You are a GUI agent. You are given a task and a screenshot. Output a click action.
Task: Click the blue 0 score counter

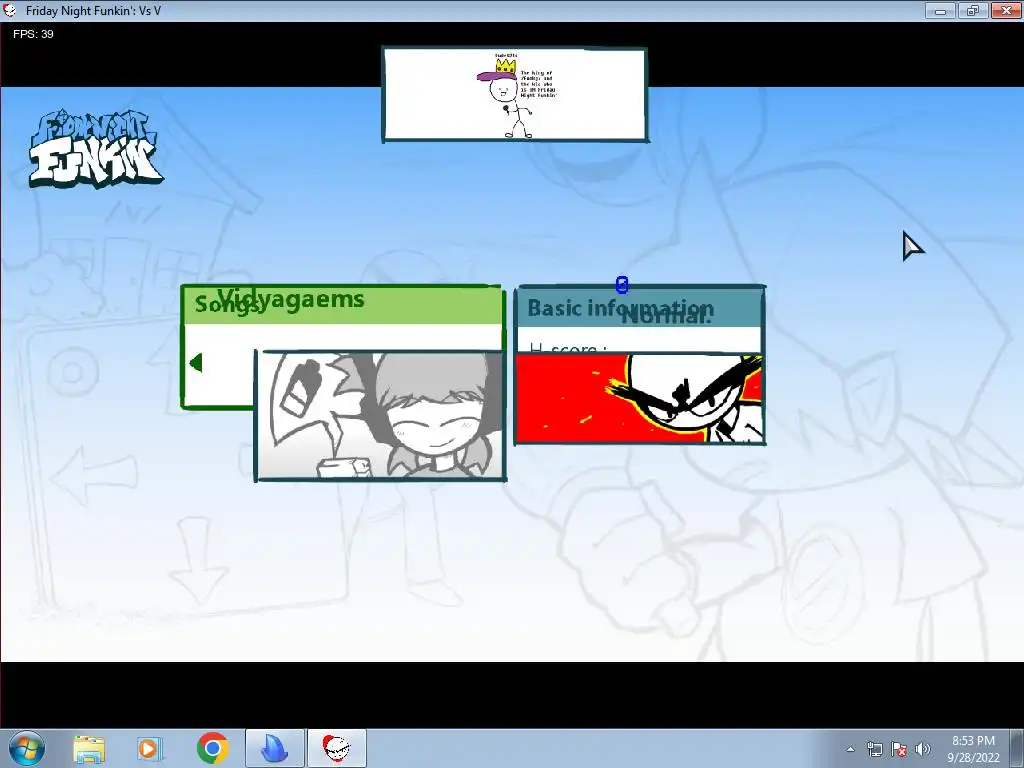[x=622, y=285]
